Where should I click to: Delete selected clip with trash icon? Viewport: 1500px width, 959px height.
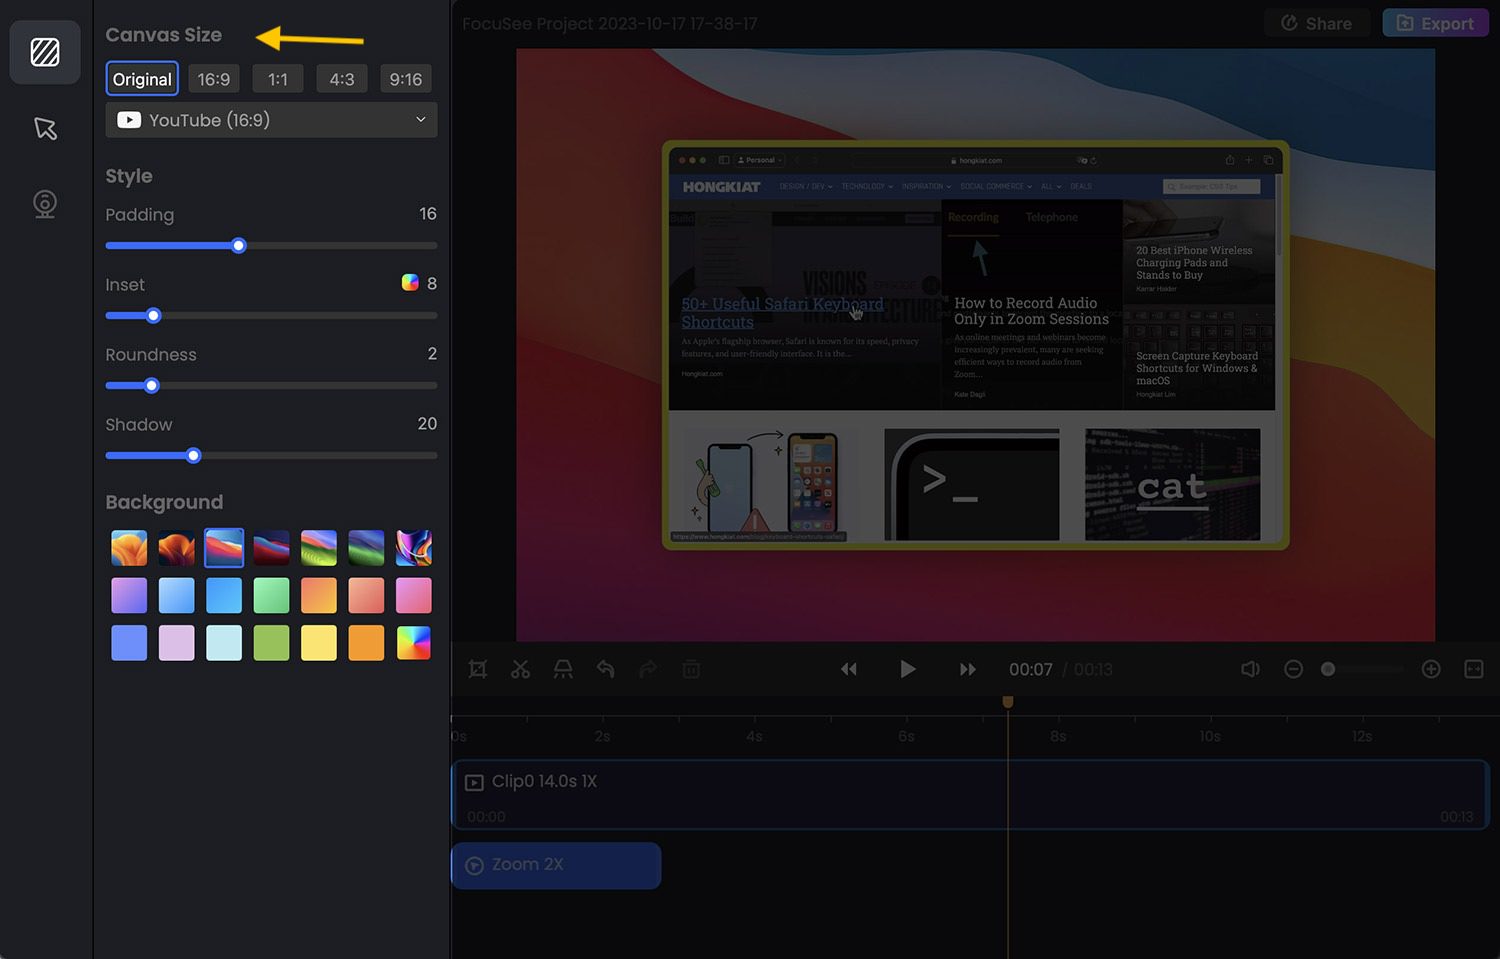(691, 669)
